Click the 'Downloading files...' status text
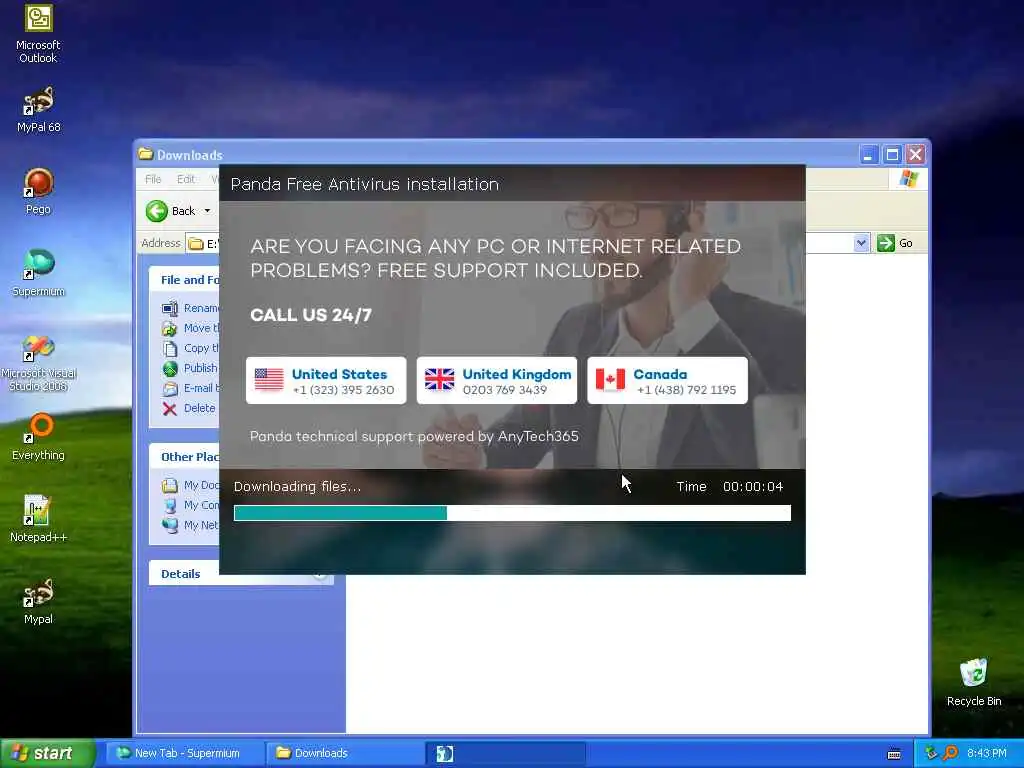Image resolution: width=1024 pixels, height=768 pixels. tap(297, 487)
